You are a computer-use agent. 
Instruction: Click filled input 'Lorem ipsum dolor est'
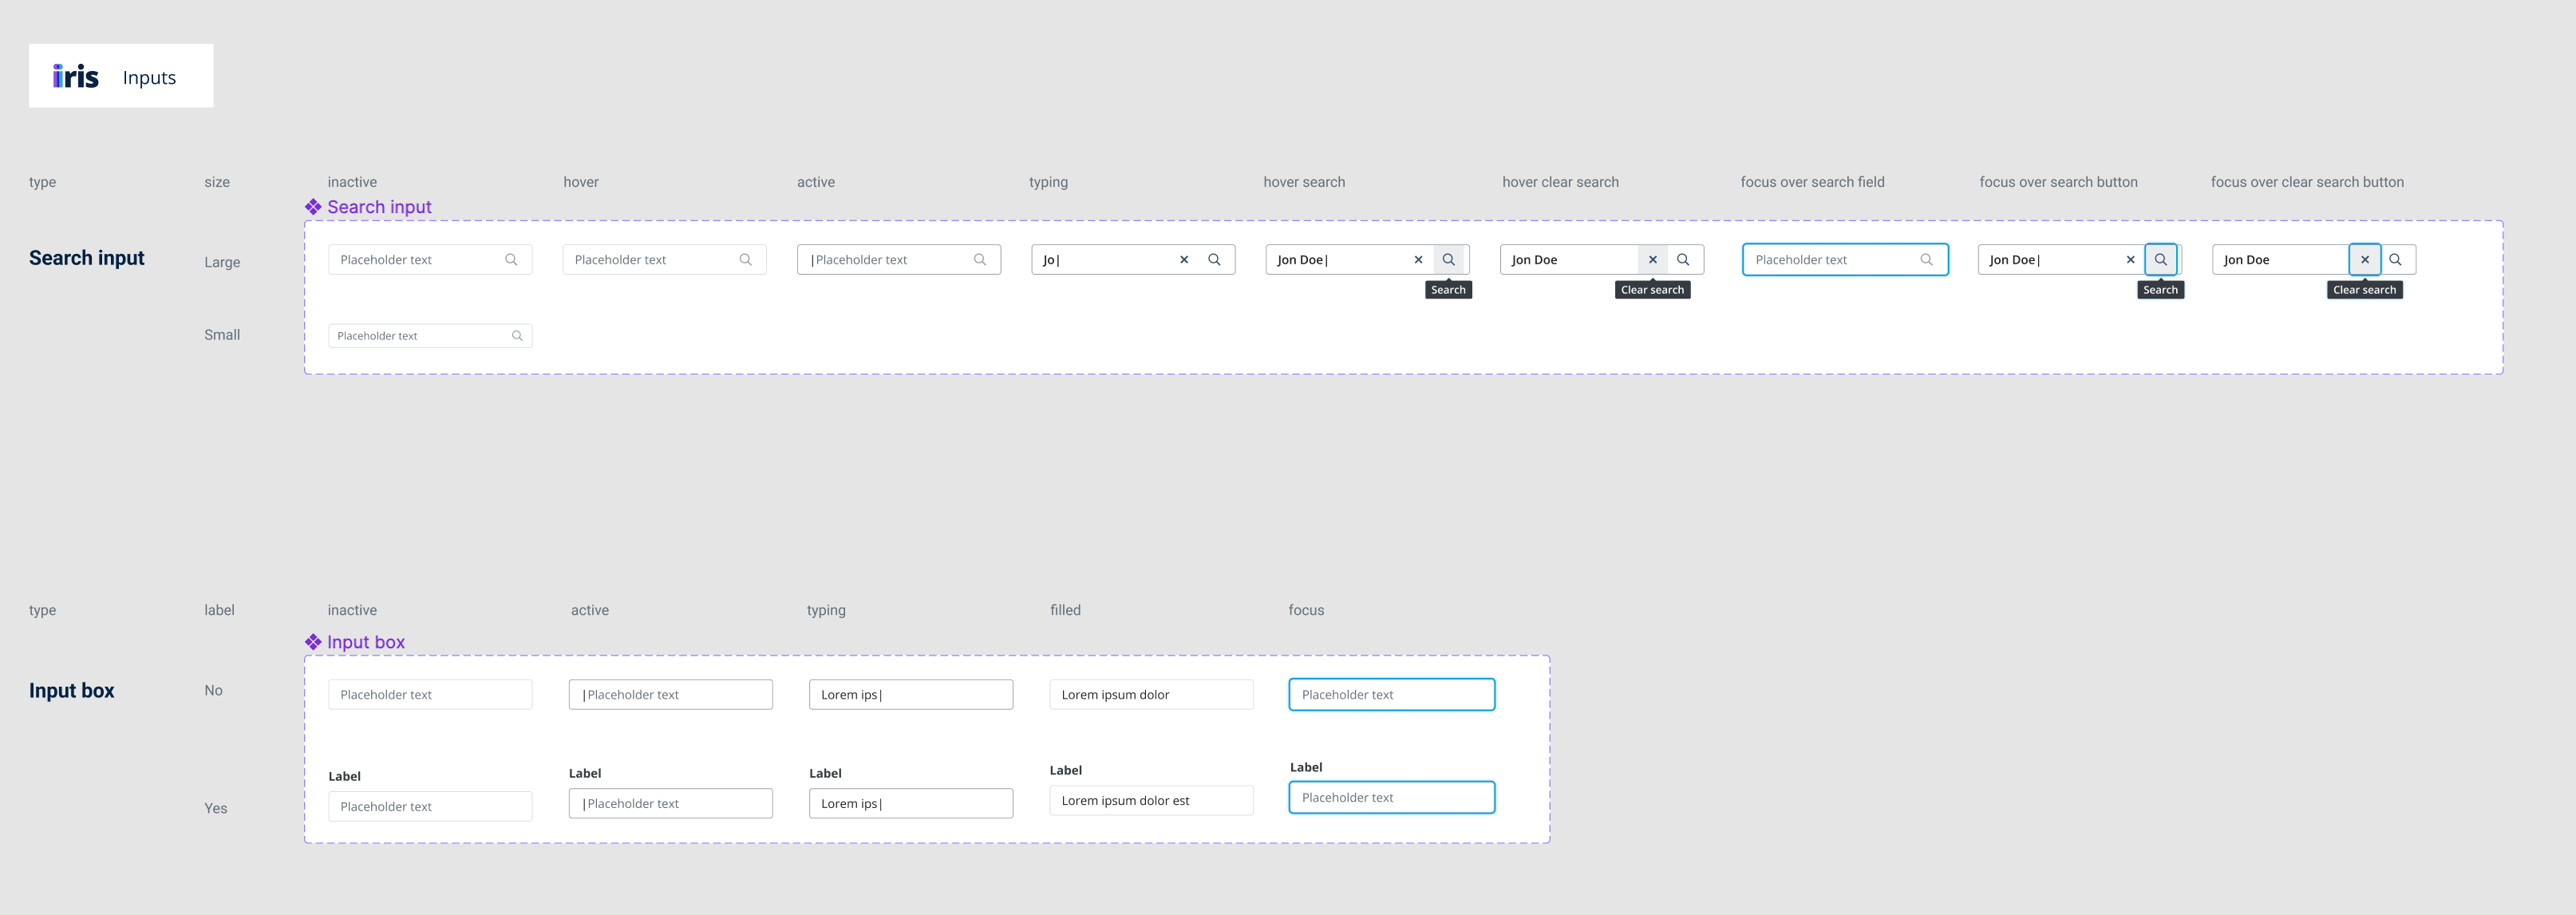pyautogui.click(x=1151, y=801)
